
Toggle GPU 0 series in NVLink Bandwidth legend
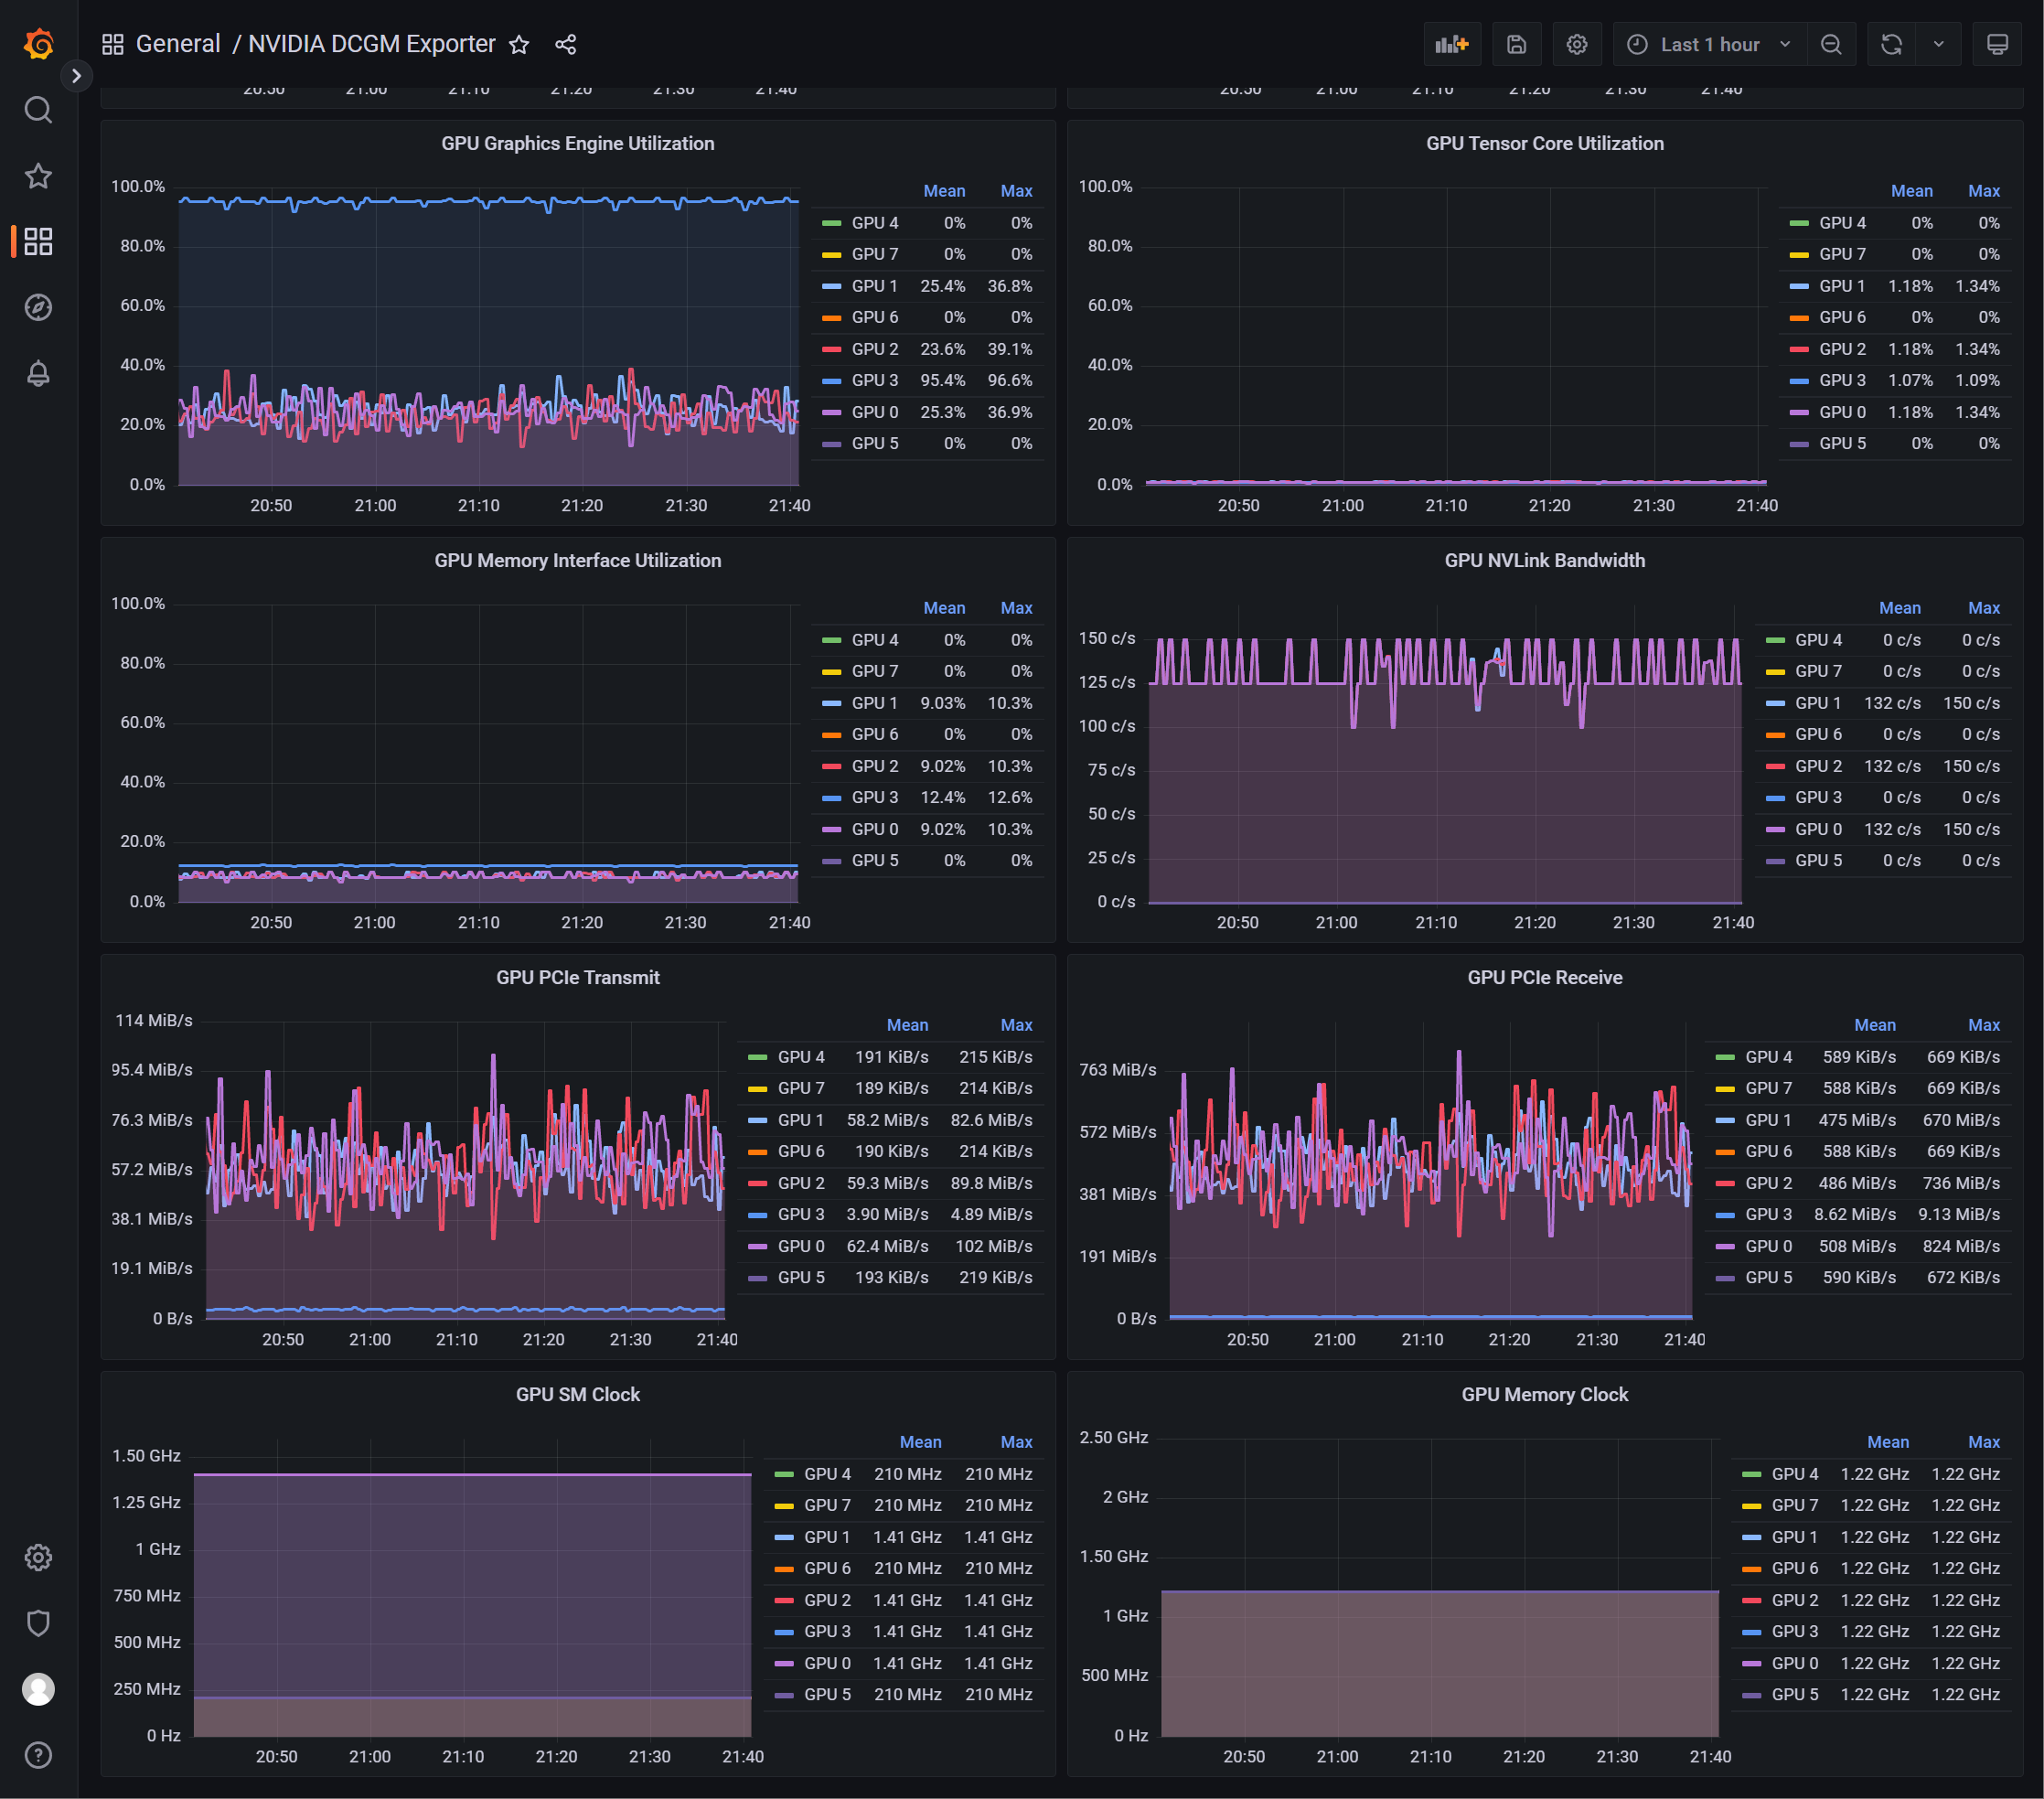(x=1817, y=829)
